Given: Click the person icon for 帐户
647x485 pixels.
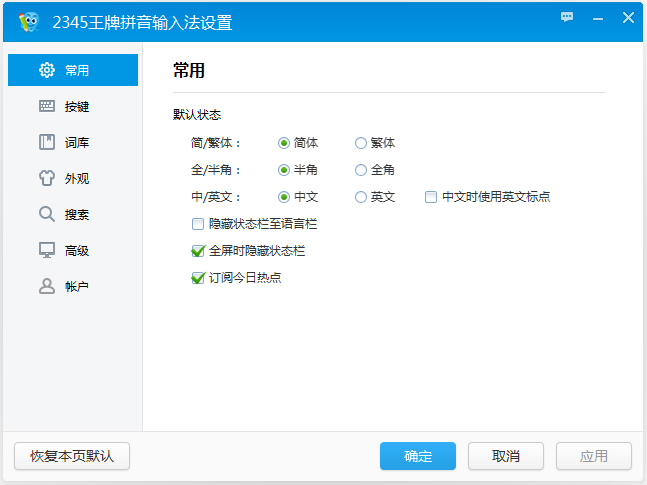Looking at the screenshot, I should click(x=47, y=286).
